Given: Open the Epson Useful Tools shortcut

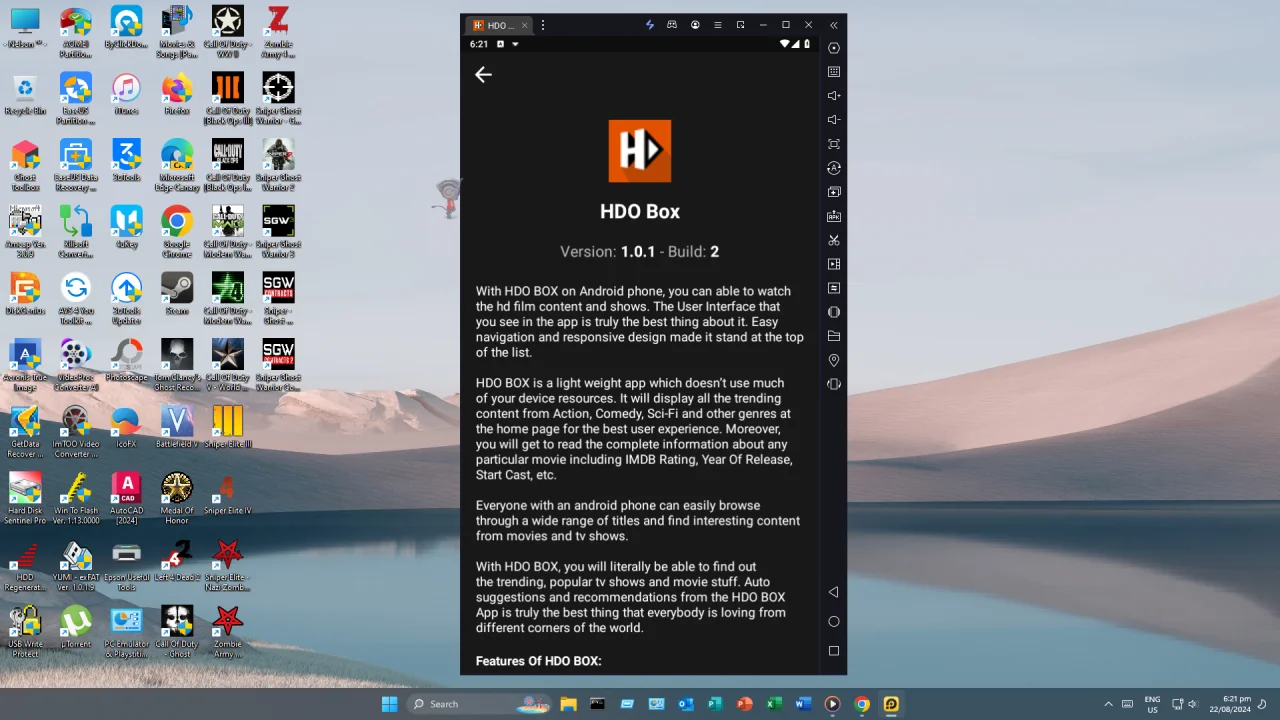Looking at the screenshot, I should click(126, 566).
